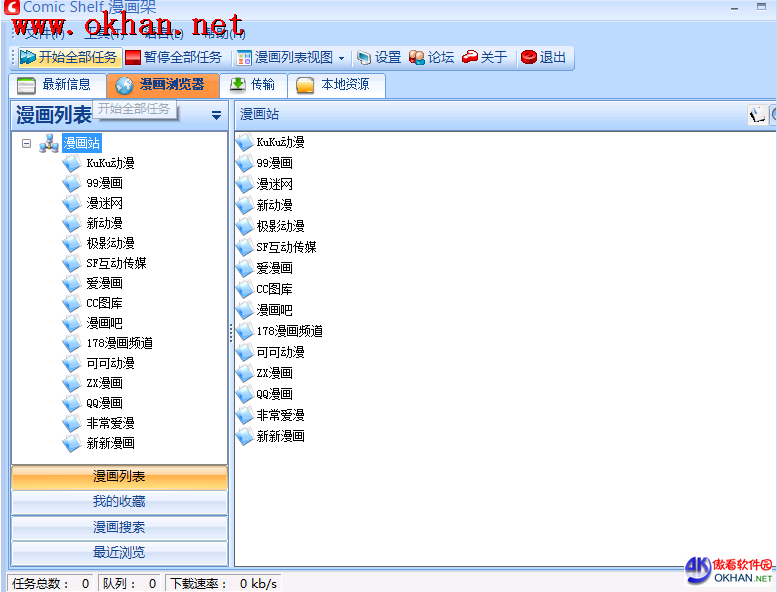Open the 漫画搜索 search section
The image size is (777, 592).
119,528
